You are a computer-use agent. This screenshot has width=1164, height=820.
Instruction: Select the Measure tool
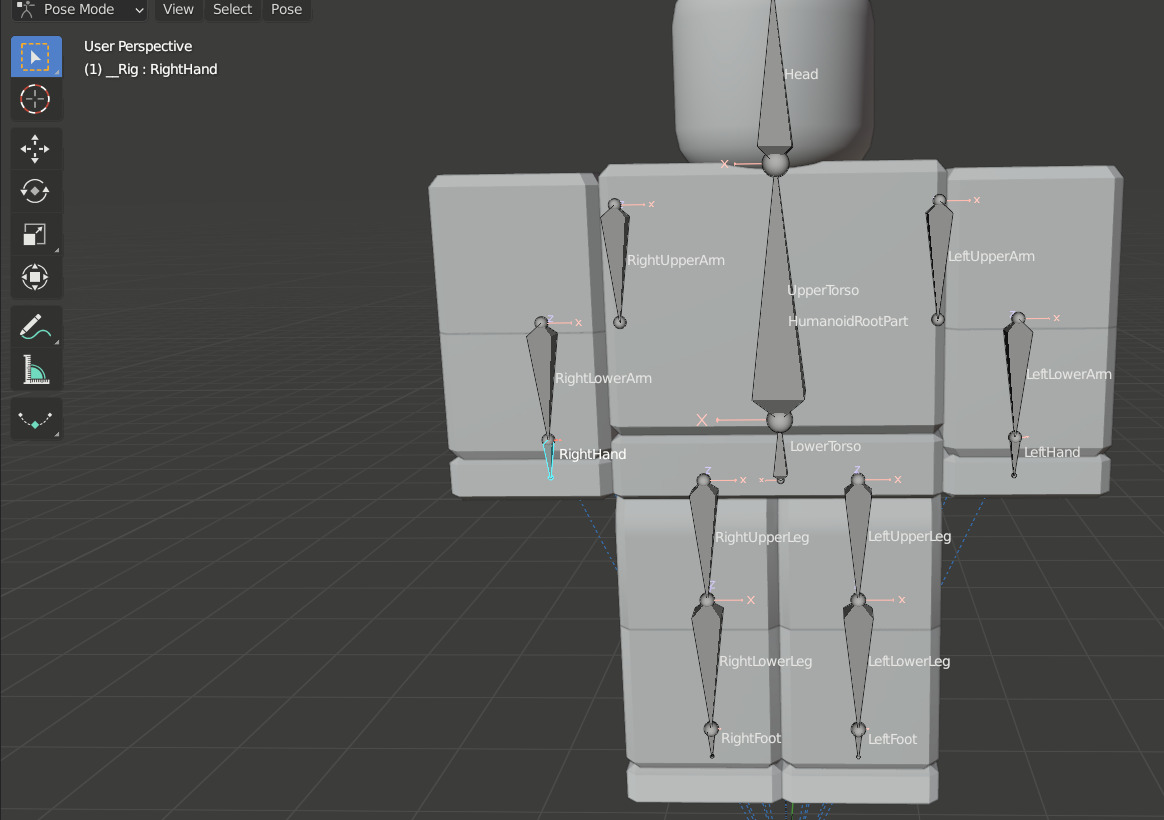pos(36,370)
